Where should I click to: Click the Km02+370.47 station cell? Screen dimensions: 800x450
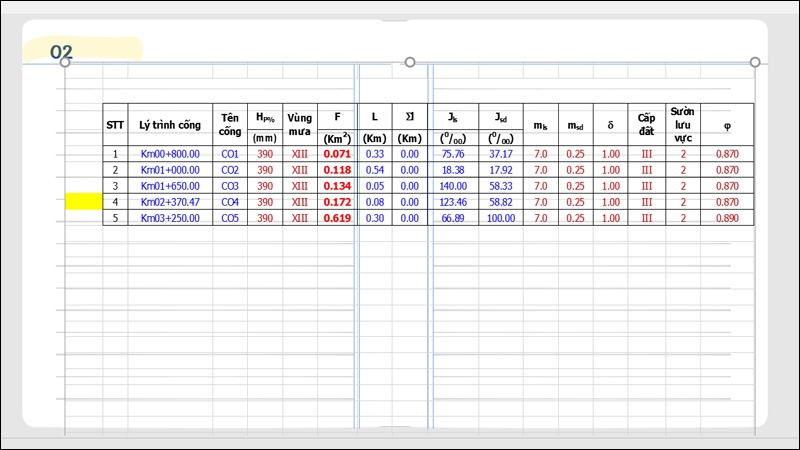coord(170,202)
